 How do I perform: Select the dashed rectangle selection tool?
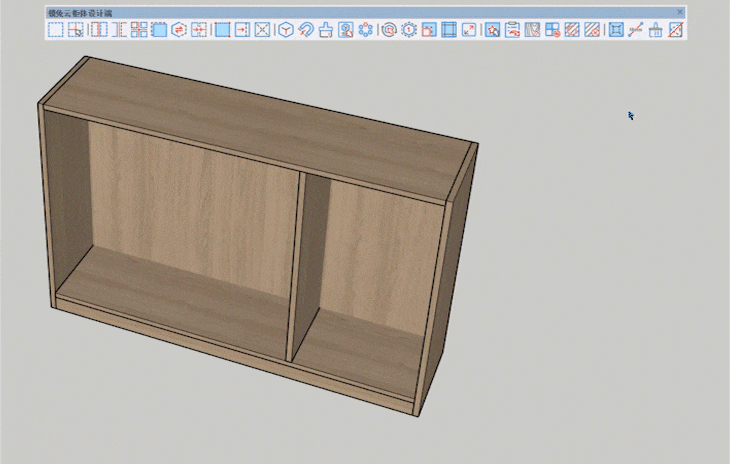tap(55, 30)
